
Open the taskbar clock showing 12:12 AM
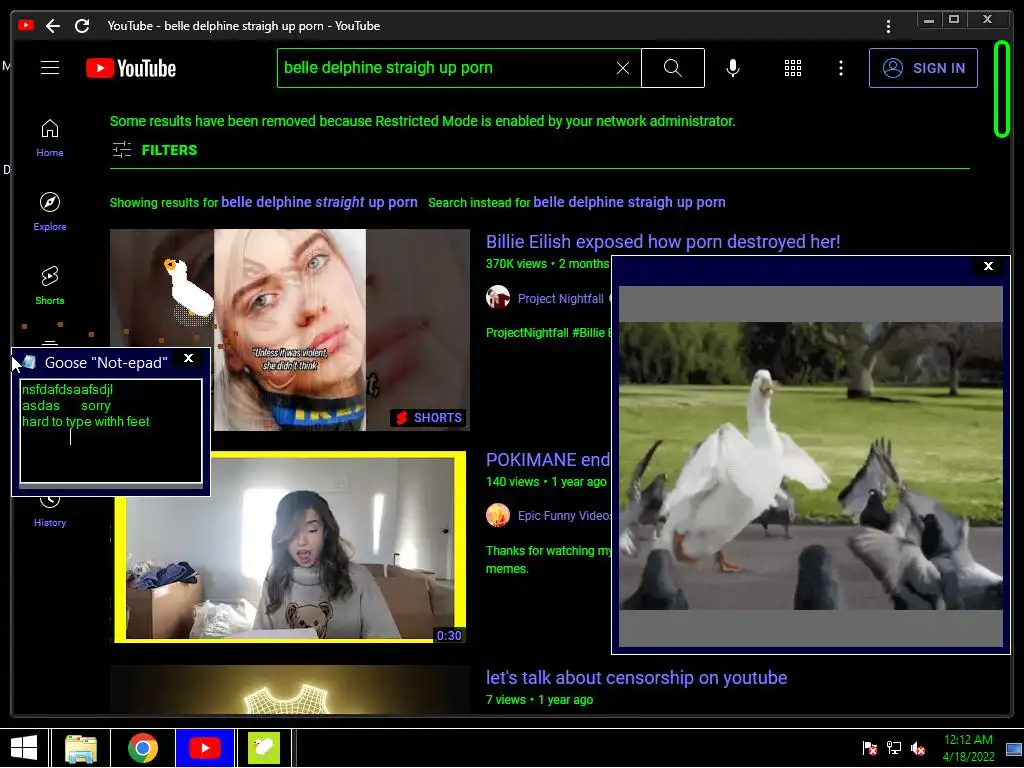point(968,748)
